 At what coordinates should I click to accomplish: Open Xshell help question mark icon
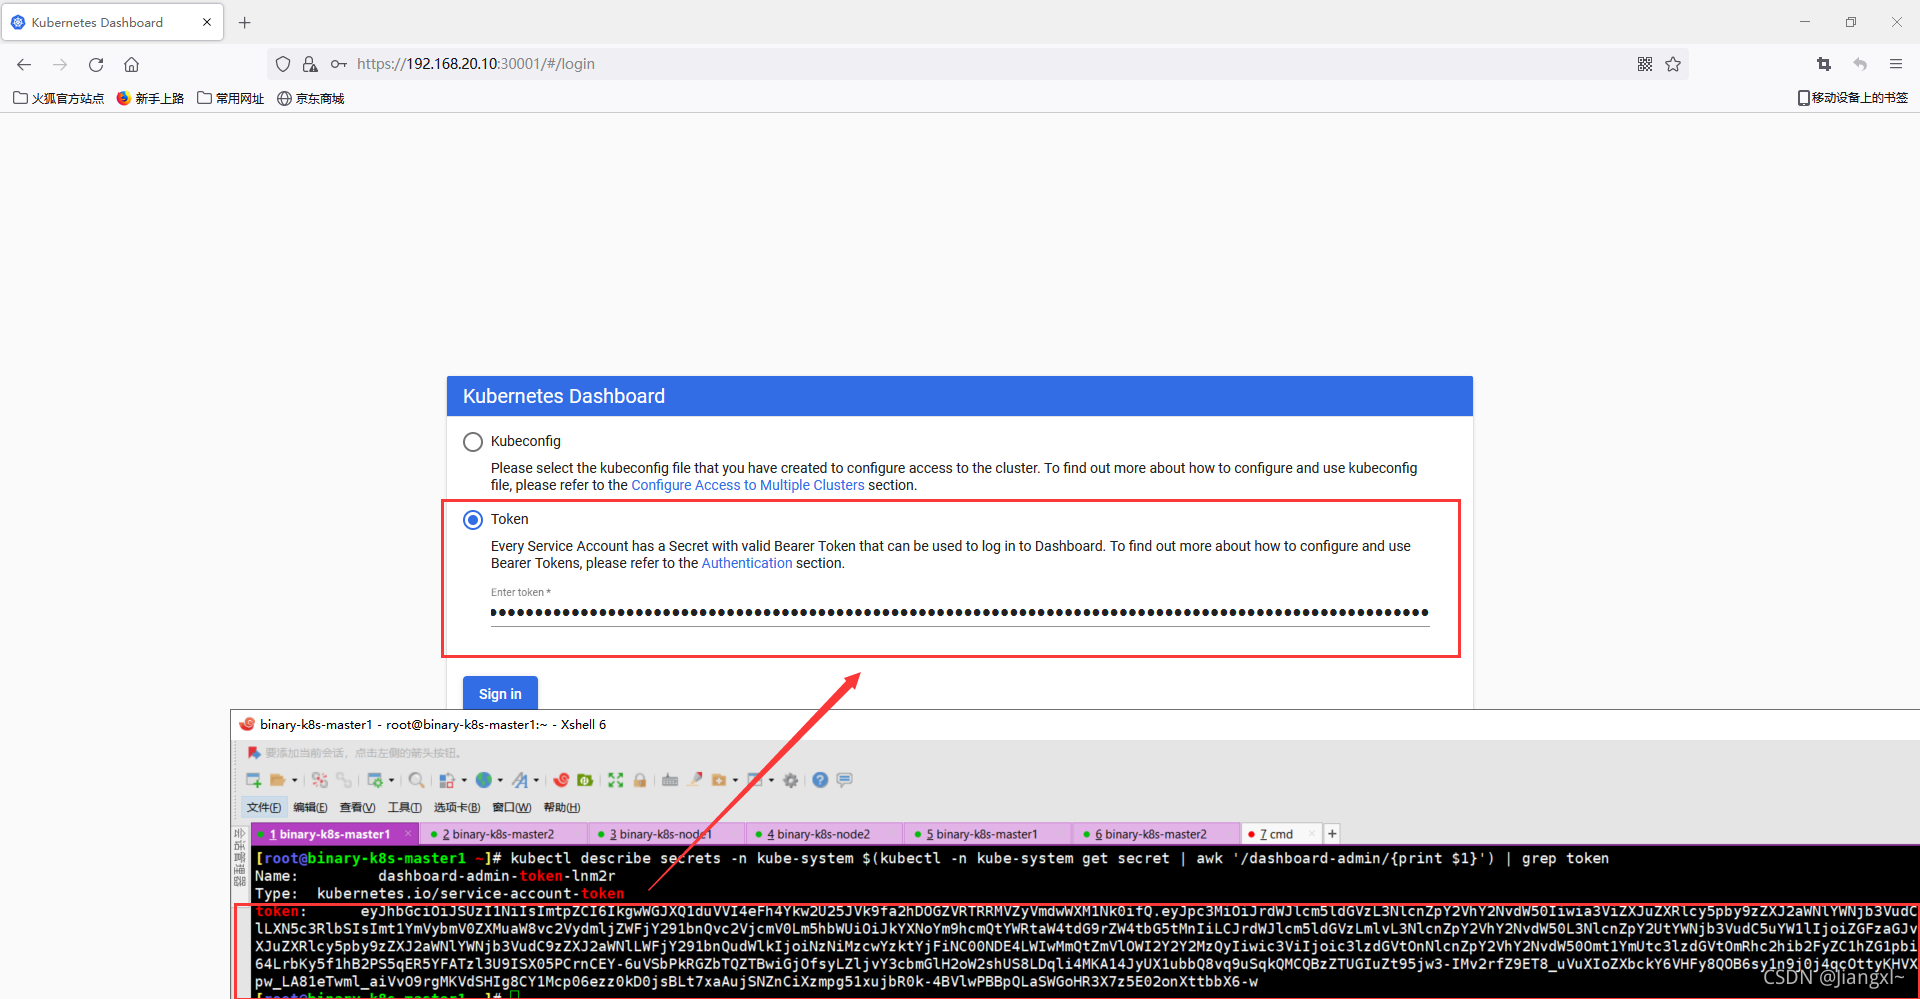tap(820, 780)
